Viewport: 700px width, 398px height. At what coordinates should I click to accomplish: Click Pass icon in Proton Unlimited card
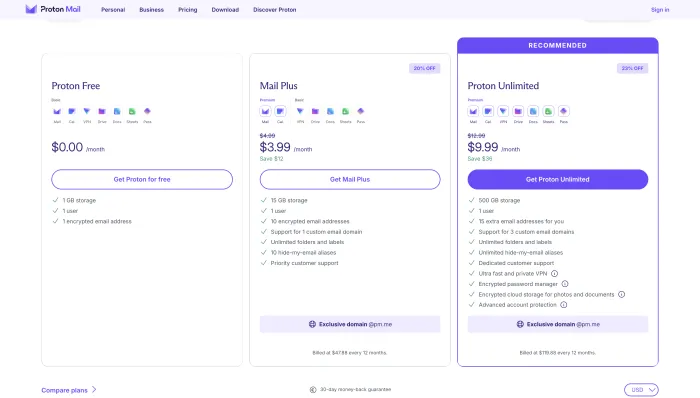pos(564,111)
